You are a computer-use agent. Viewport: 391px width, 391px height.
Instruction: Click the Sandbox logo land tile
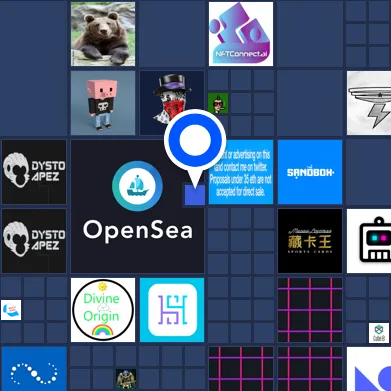(x=310, y=172)
